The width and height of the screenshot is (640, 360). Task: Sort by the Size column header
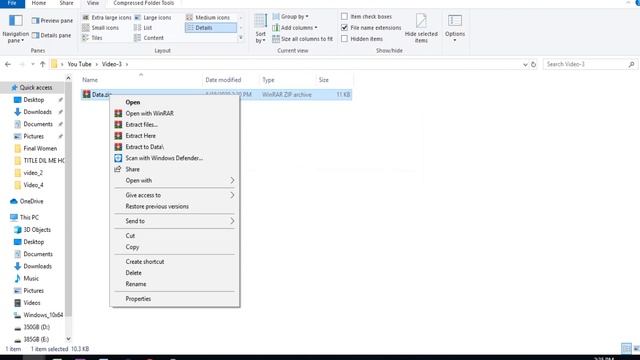(334, 80)
